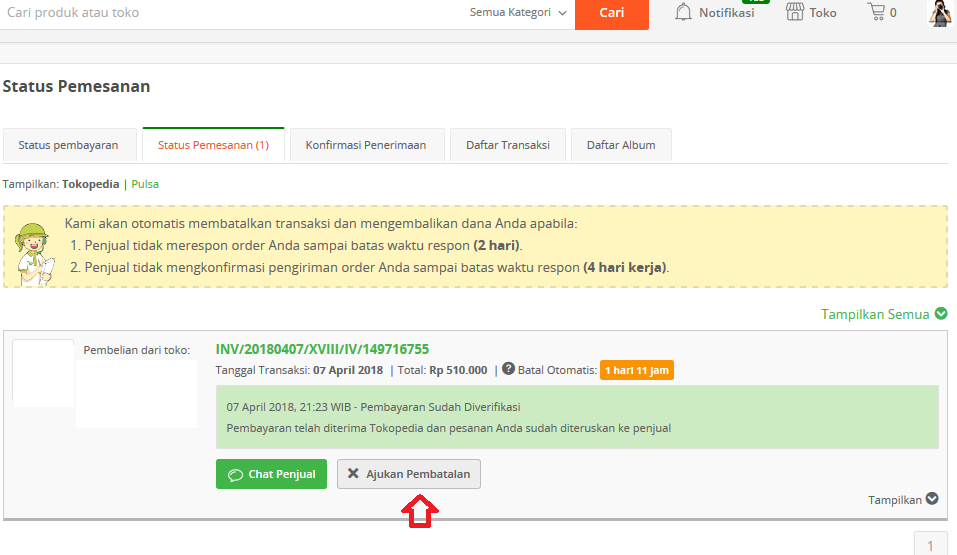The height and width of the screenshot is (555, 957).
Task: Open the Konfirmasi Penerimaan tab
Action: (x=367, y=145)
